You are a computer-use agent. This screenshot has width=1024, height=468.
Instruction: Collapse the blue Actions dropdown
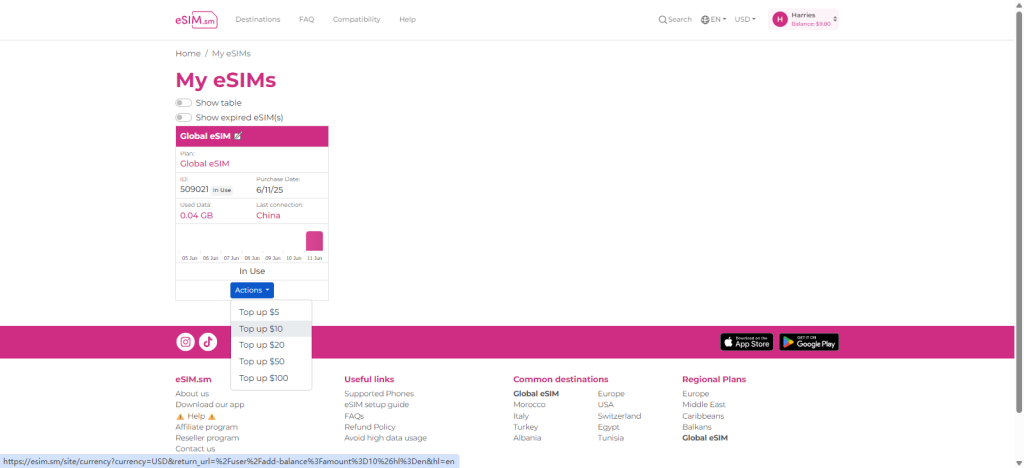tap(252, 290)
